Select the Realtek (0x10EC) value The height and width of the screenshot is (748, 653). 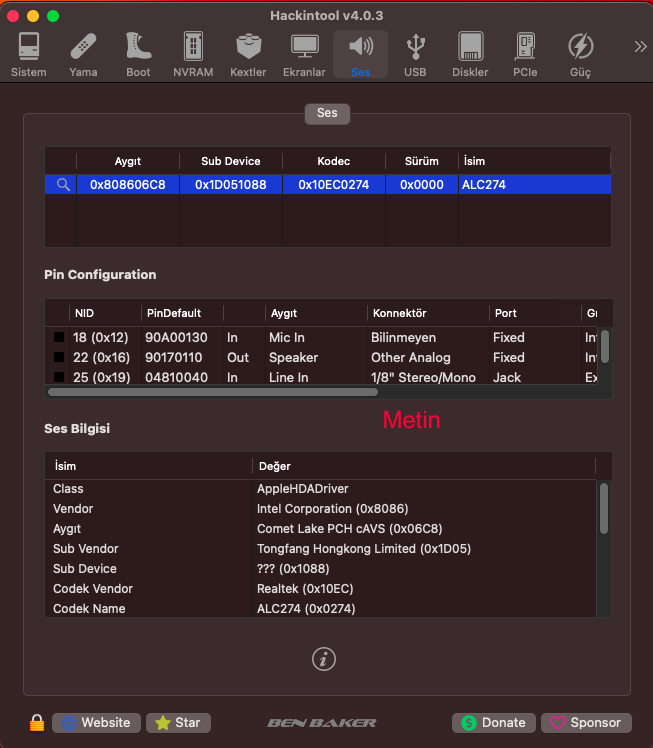click(x=305, y=589)
